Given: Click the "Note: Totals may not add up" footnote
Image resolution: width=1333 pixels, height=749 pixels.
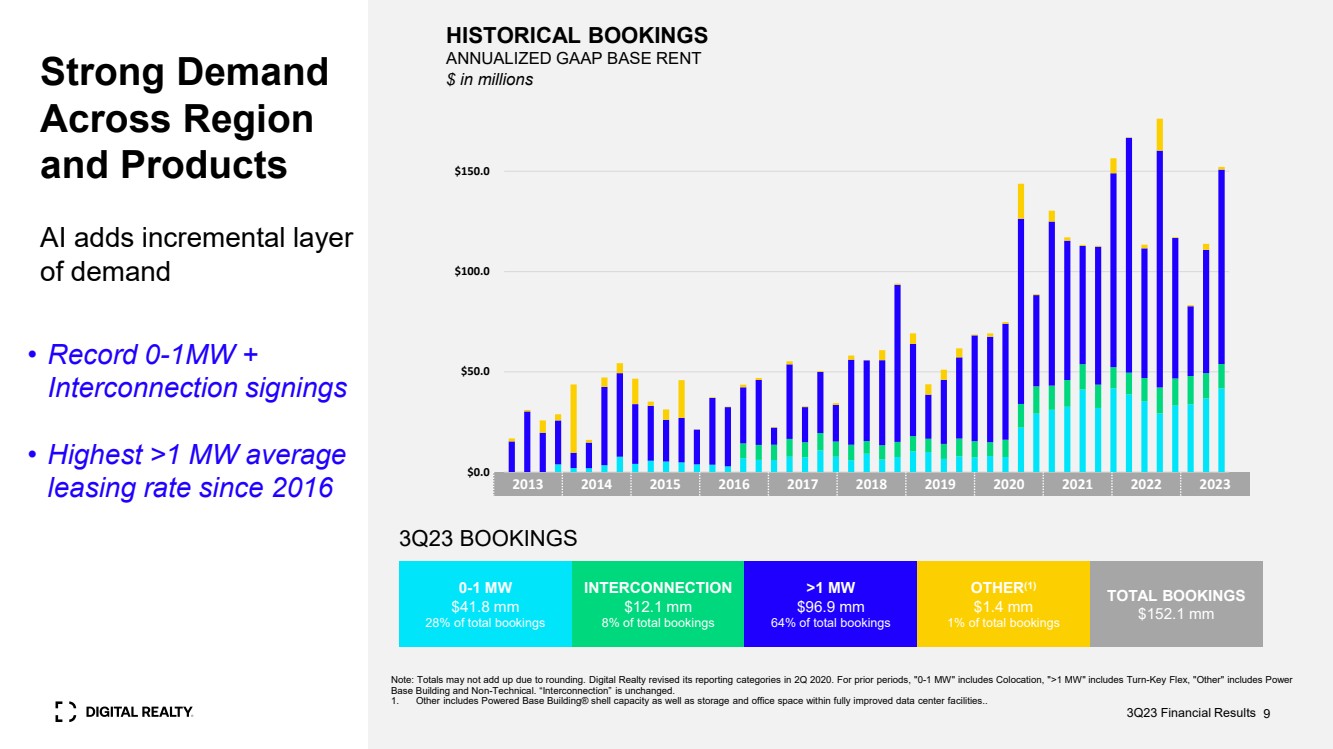Looking at the screenshot, I should [x=841, y=685].
